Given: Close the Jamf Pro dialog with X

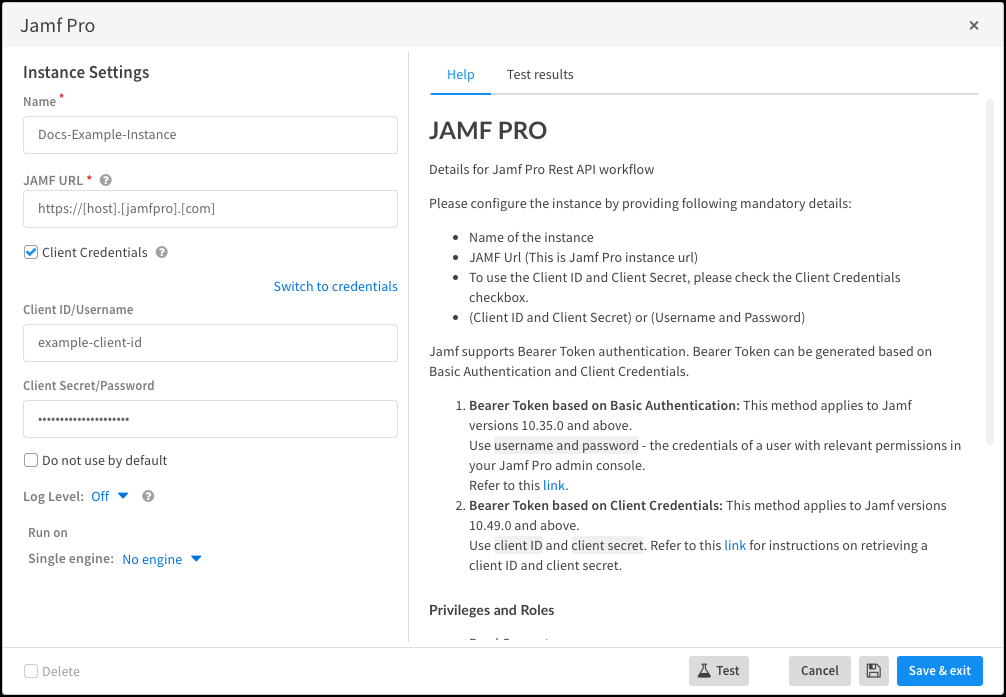Looking at the screenshot, I should (x=974, y=26).
